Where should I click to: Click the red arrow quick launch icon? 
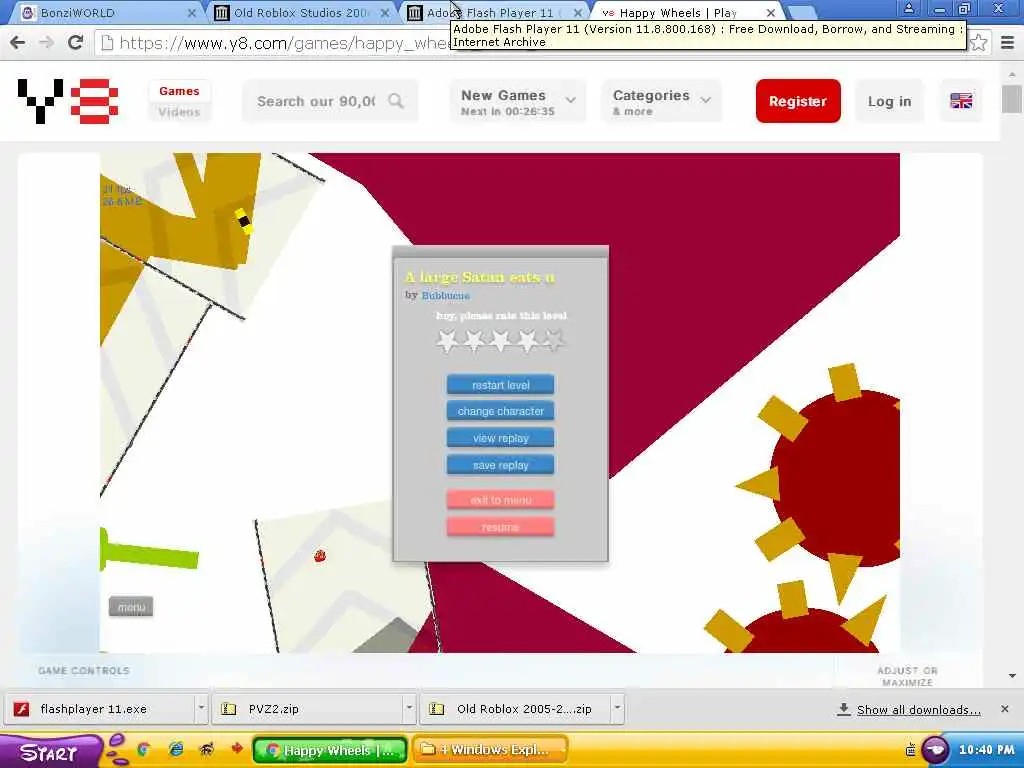236,748
